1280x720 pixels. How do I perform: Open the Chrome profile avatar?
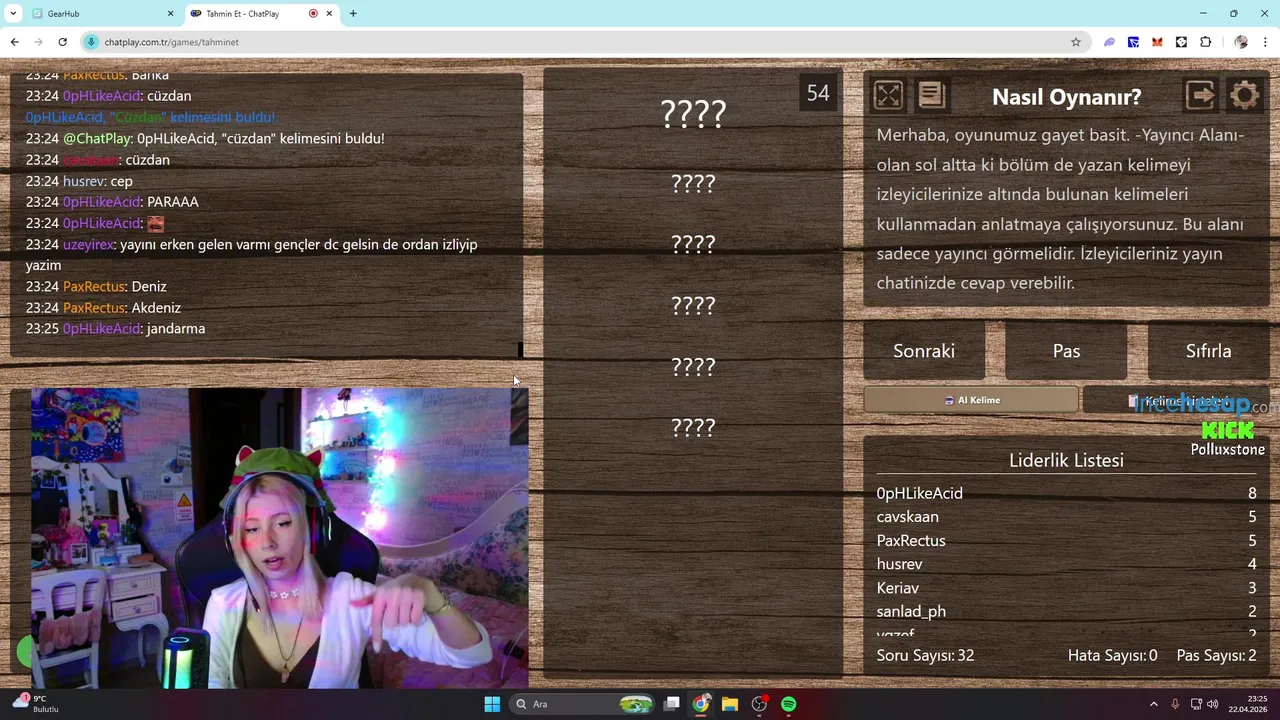coord(1241,42)
